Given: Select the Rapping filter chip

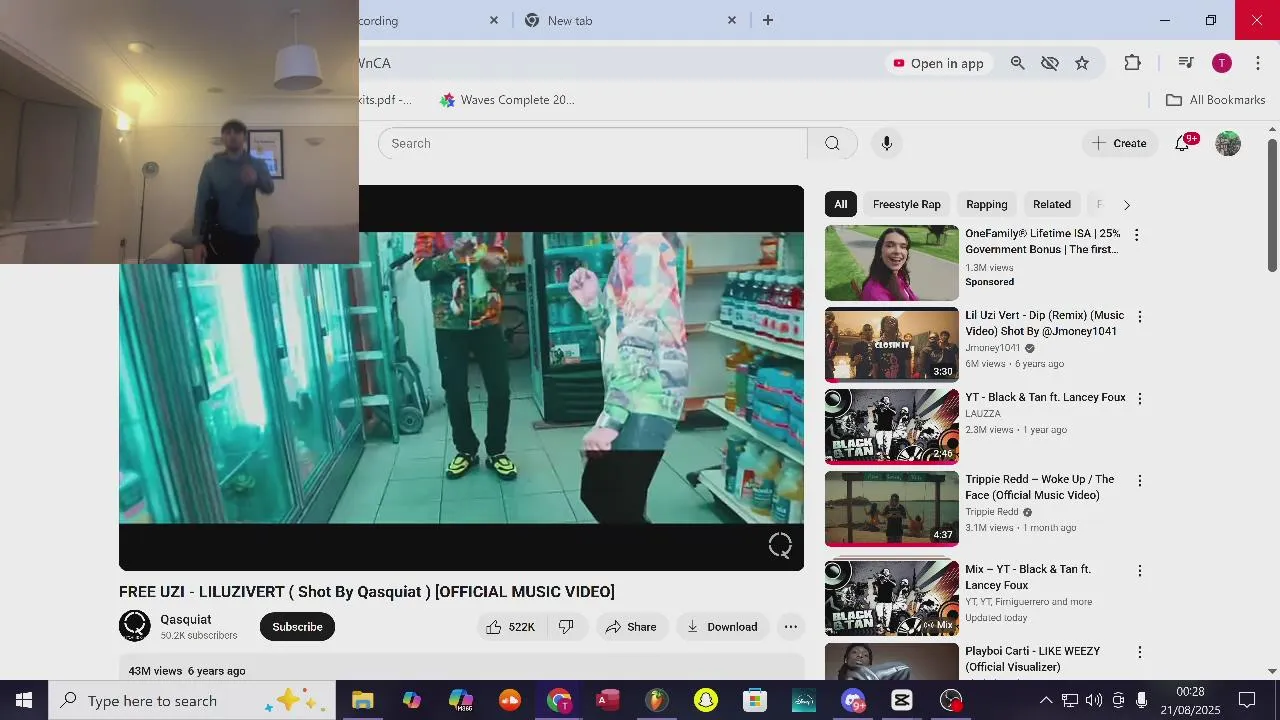Looking at the screenshot, I should (987, 204).
